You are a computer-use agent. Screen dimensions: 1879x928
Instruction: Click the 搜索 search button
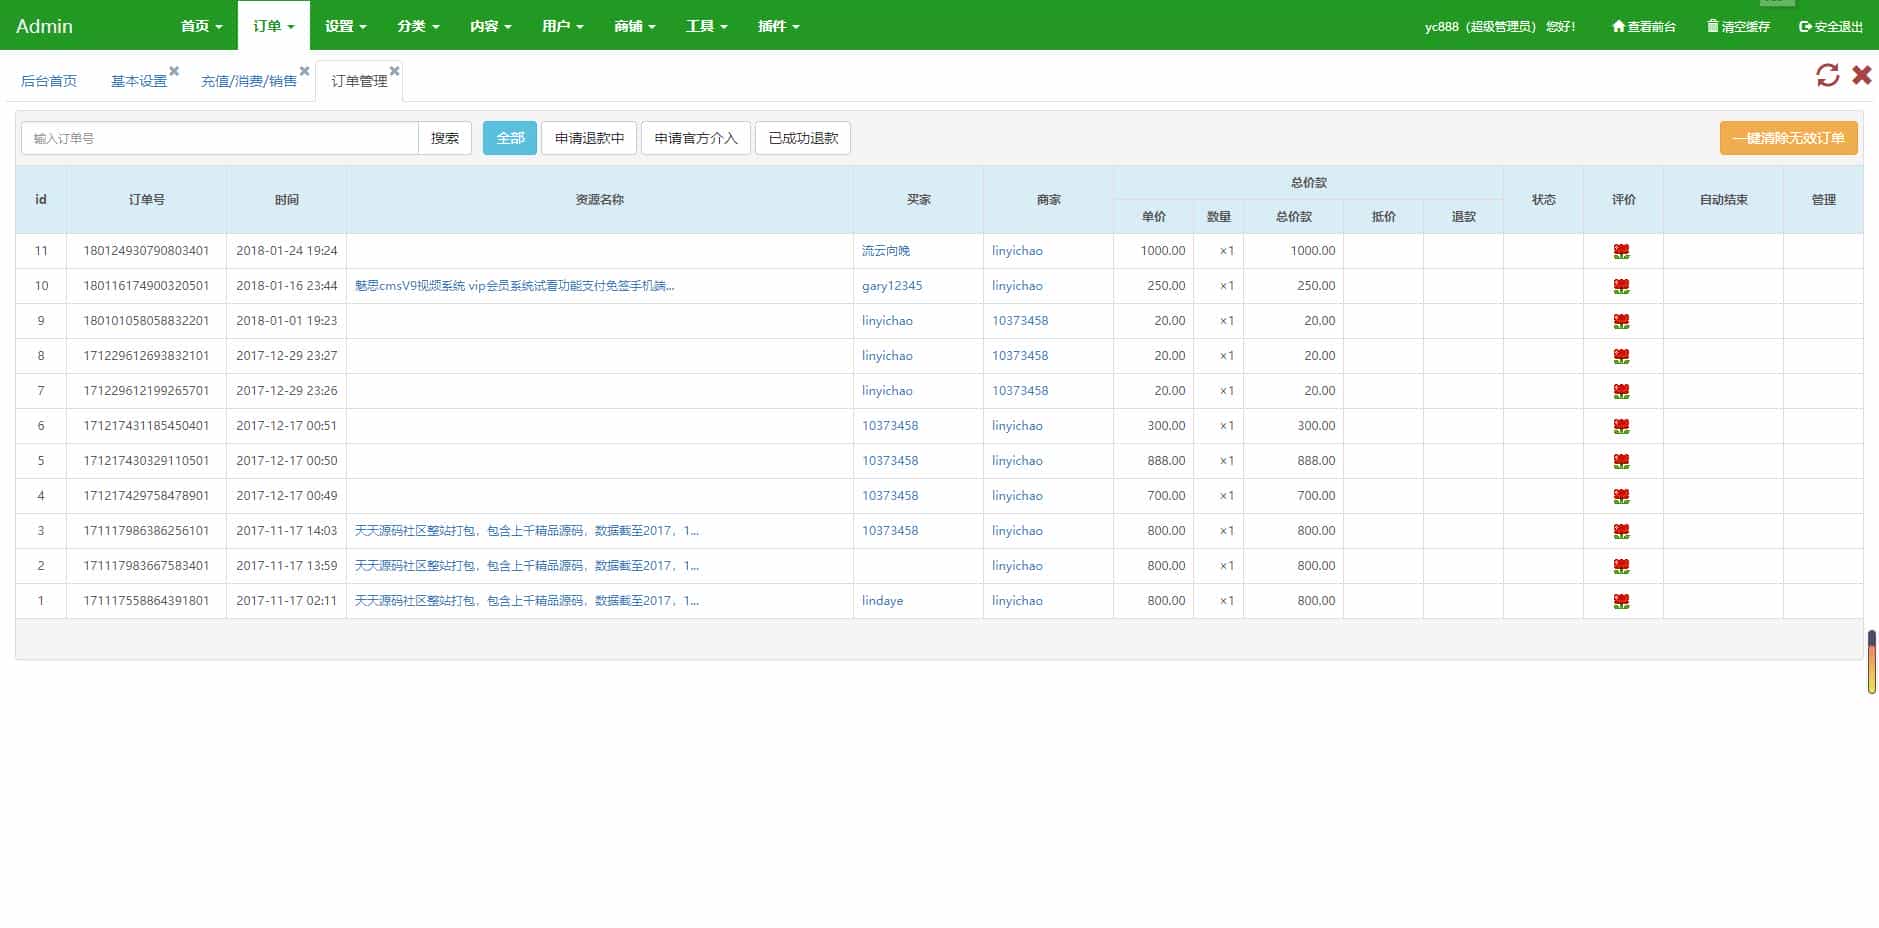coord(445,138)
